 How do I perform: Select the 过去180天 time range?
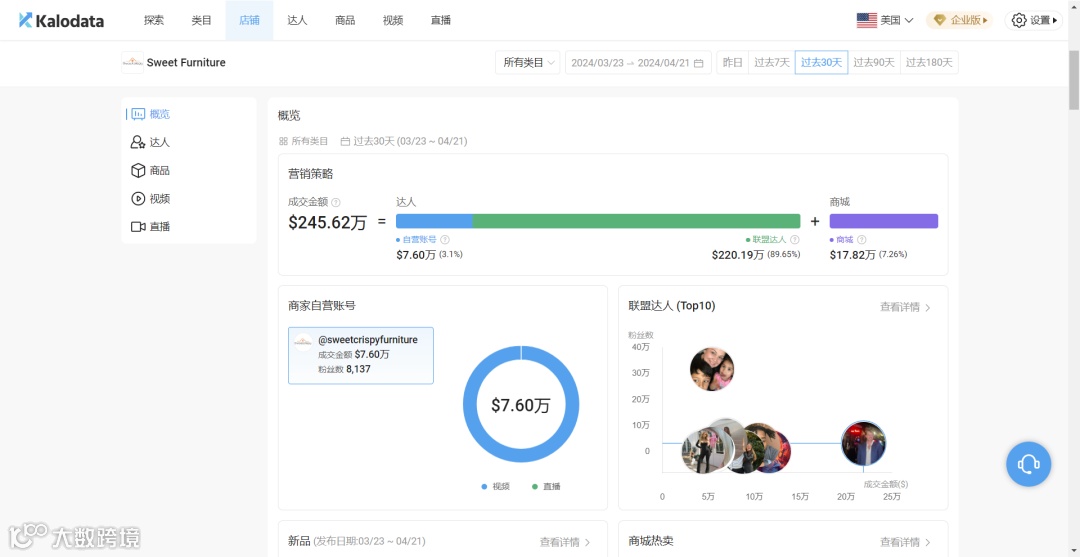[928, 63]
